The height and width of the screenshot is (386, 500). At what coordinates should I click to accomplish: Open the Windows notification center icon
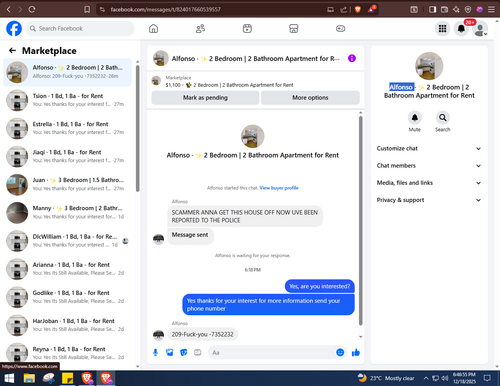point(487,378)
